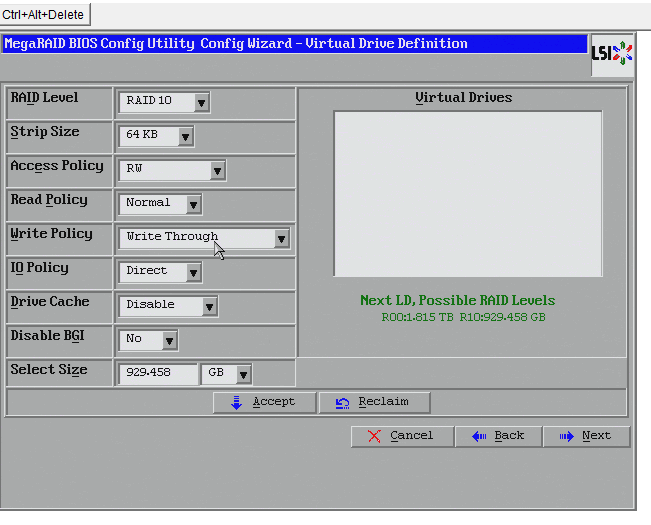Click the R00:1.815 TB R10:929.458 GB text
The height and width of the screenshot is (525, 651).
tap(463, 317)
